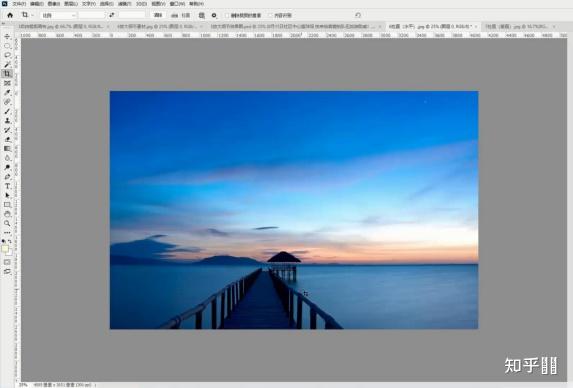
Task: Select the Lasso tool
Action: [7, 55]
